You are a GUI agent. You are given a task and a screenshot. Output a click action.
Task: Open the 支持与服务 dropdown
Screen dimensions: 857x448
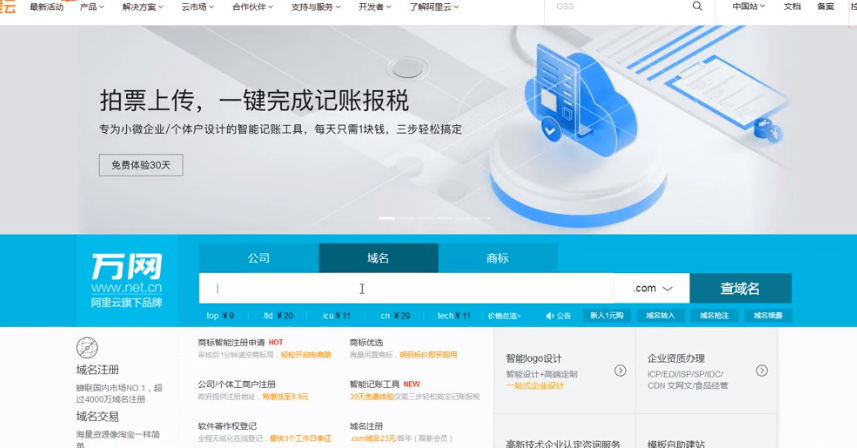coord(315,7)
